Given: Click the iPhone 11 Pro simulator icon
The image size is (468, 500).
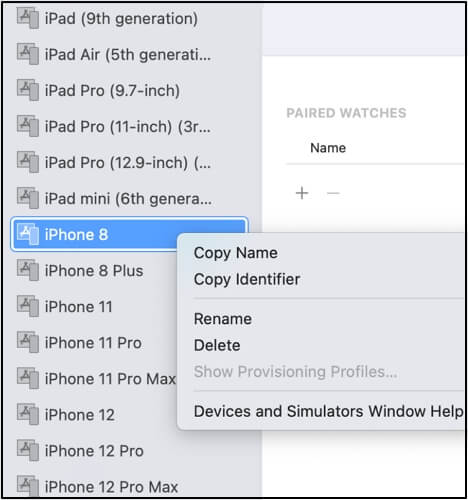Looking at the screenshot, I should click(28, 342).
